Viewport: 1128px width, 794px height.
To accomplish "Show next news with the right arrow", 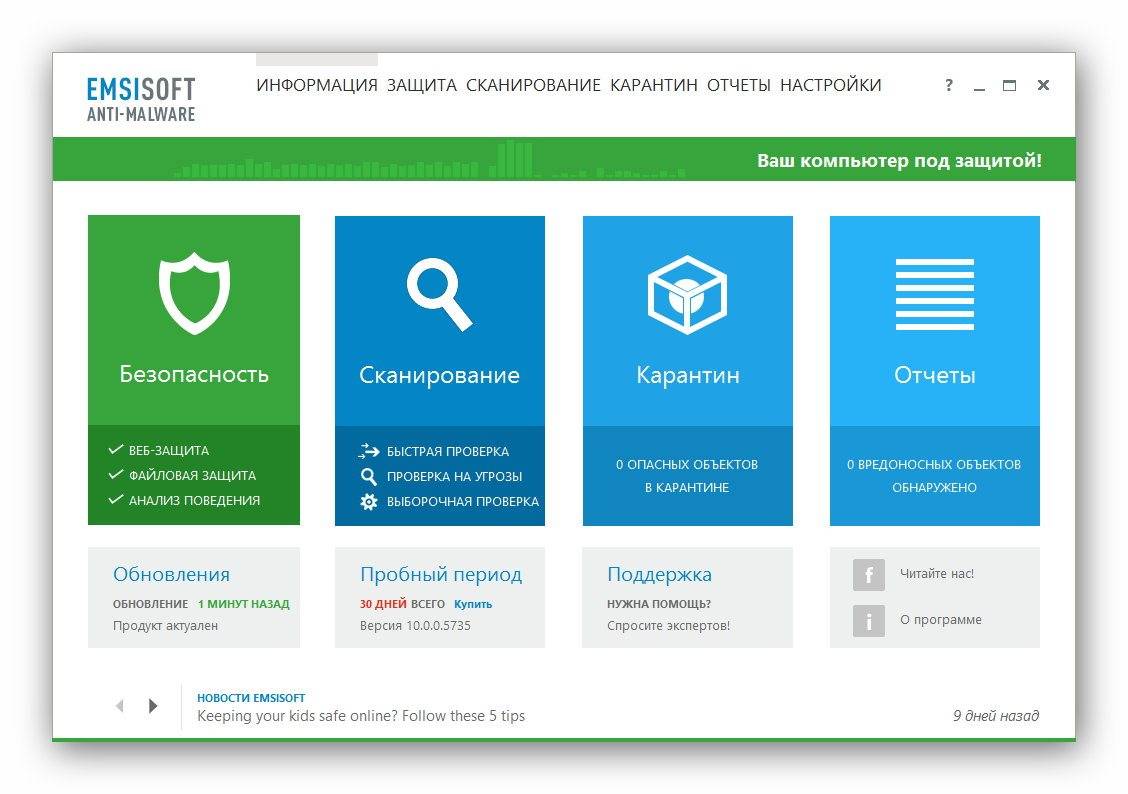I will [153, 706].
